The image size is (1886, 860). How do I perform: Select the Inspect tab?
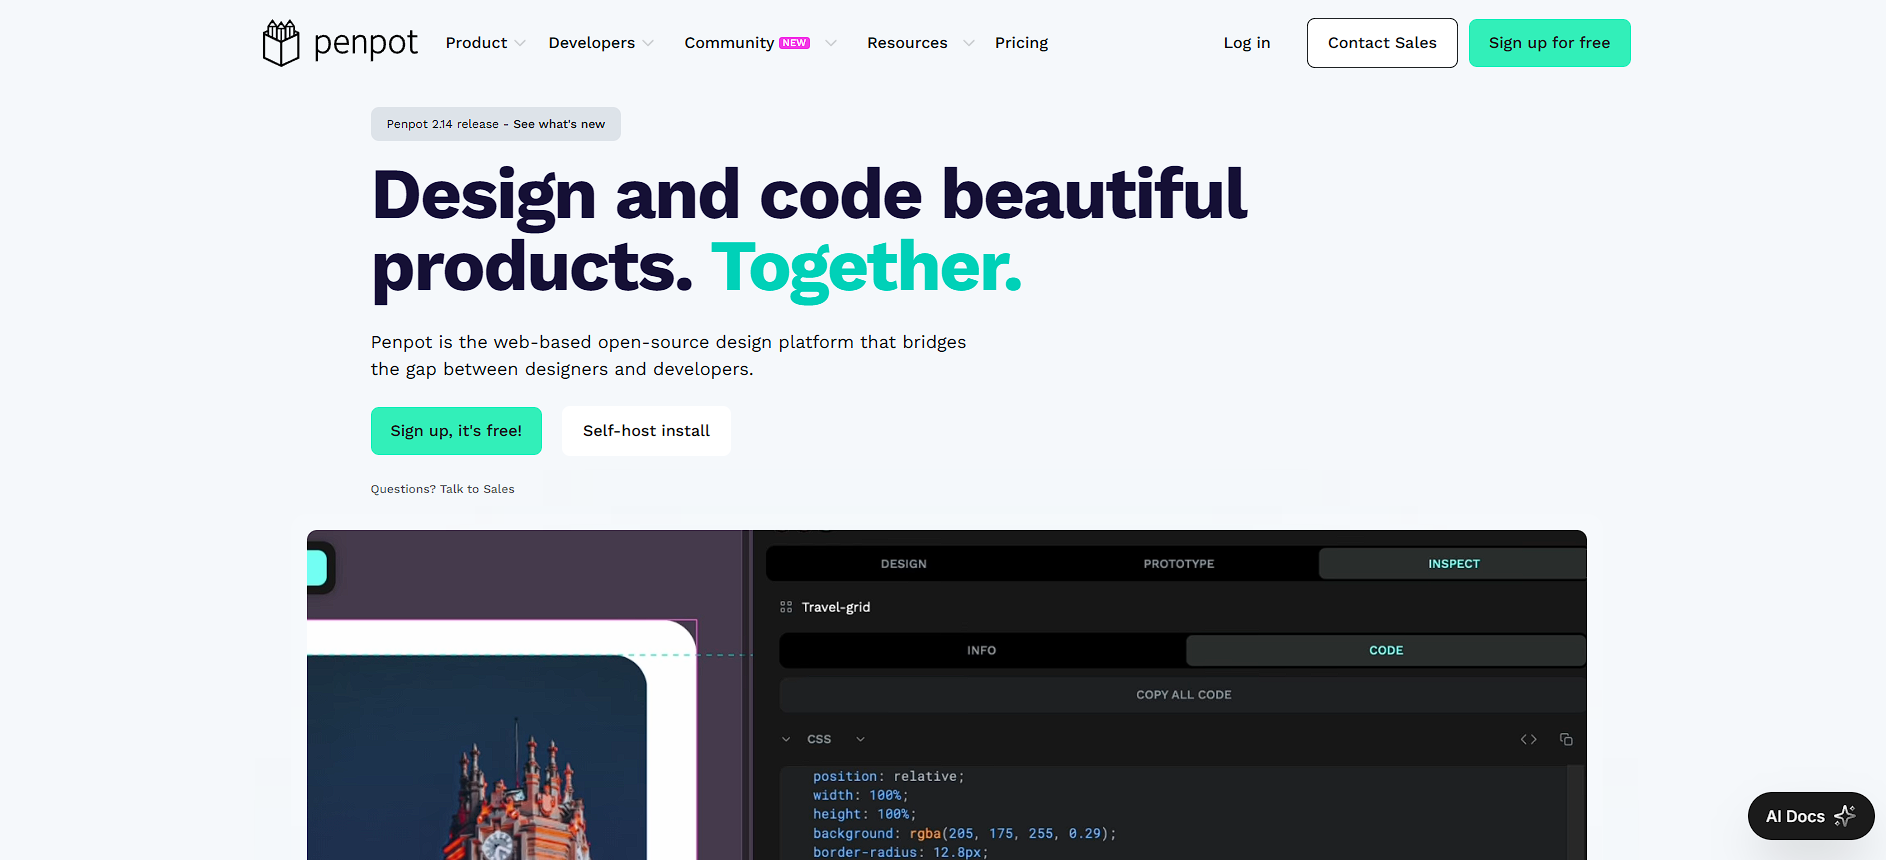coord(1453,564)
